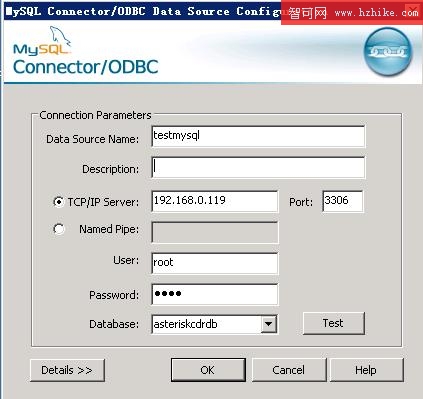Select the TCP/IP Server radio button

pos(59,202)
